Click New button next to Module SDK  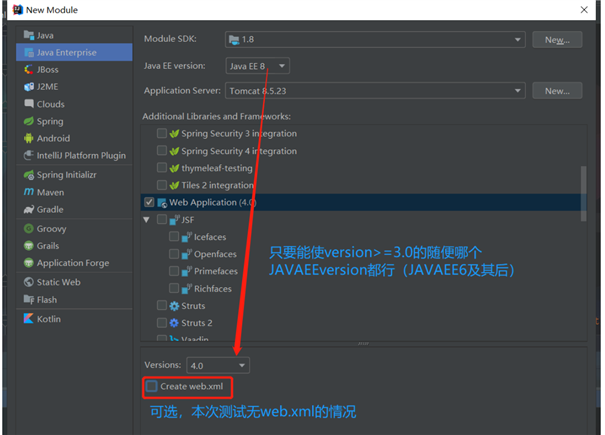557,40
